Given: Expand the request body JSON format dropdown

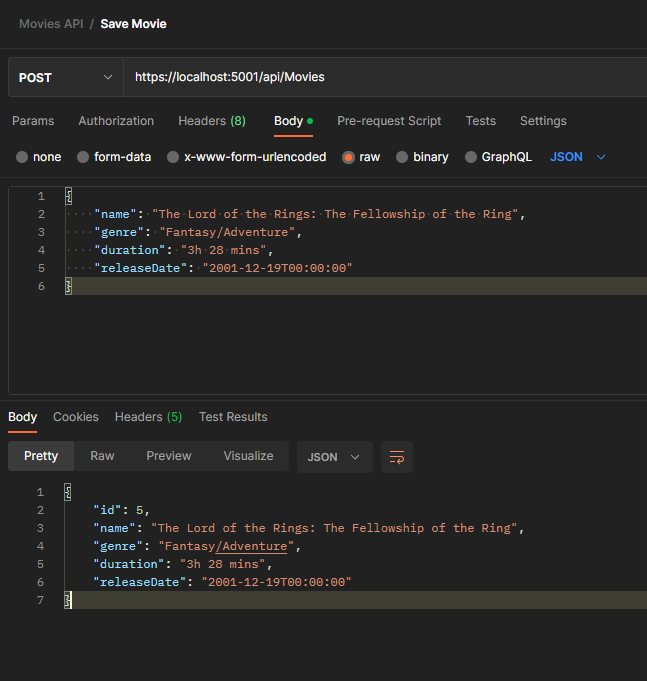Looking at the screenshot, I should (578, 157).
